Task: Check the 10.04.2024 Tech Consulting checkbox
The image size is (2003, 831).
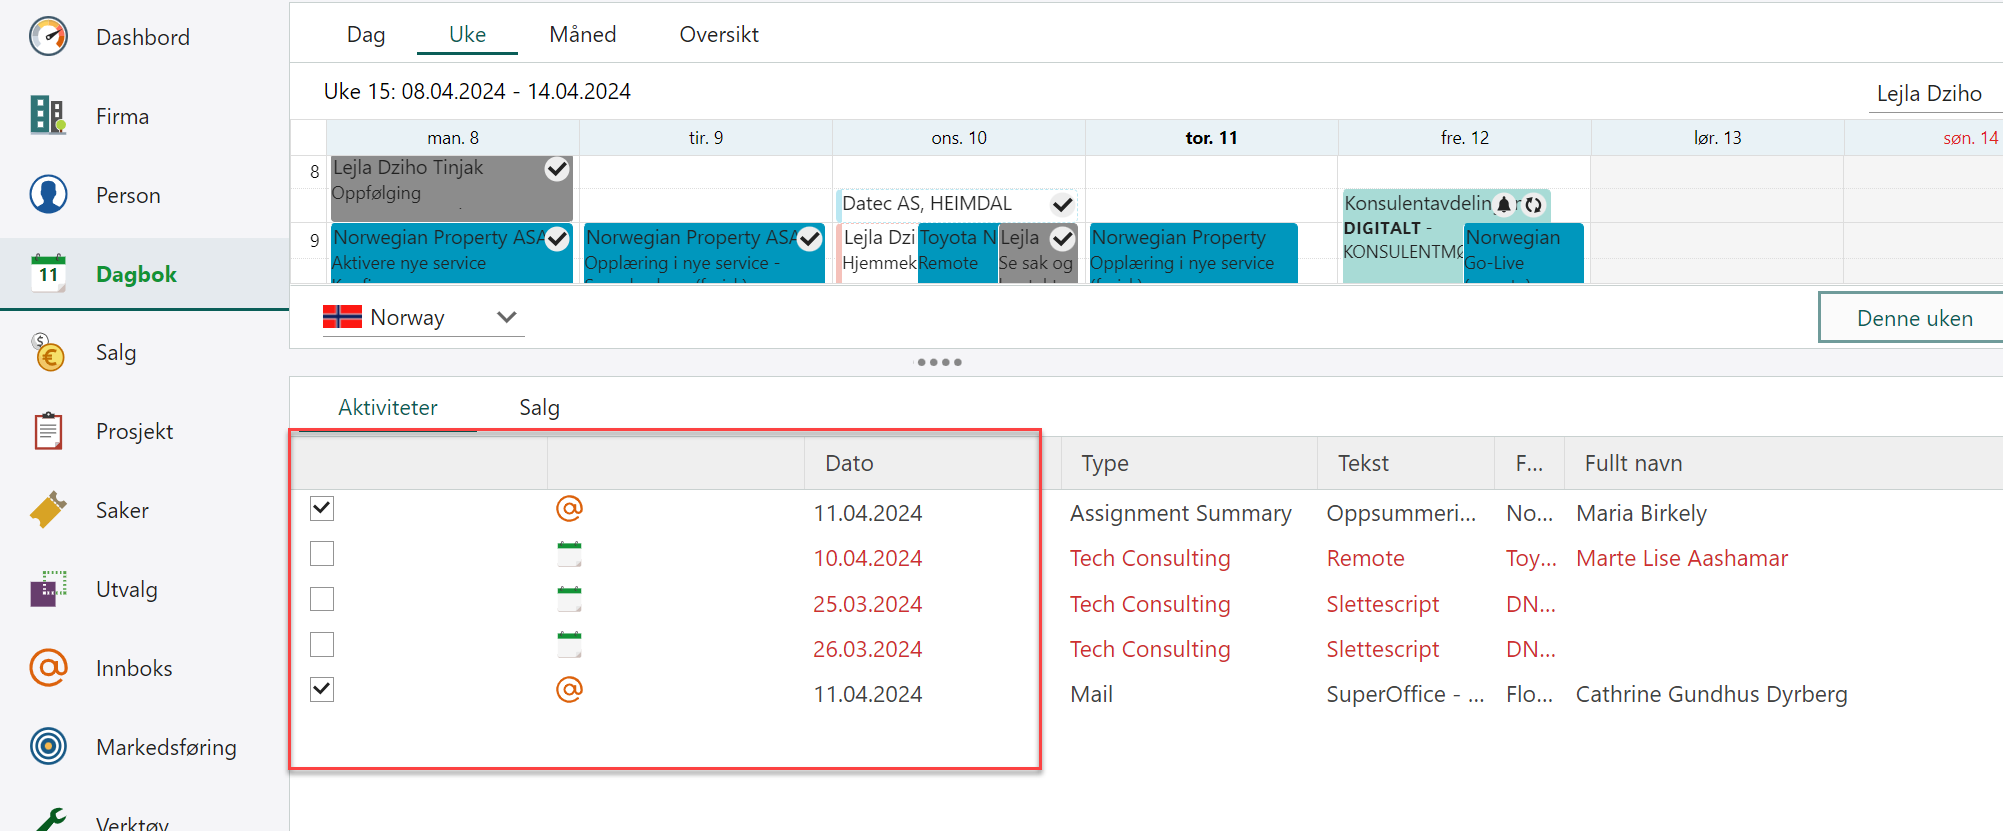Action: tap(322, 554)
